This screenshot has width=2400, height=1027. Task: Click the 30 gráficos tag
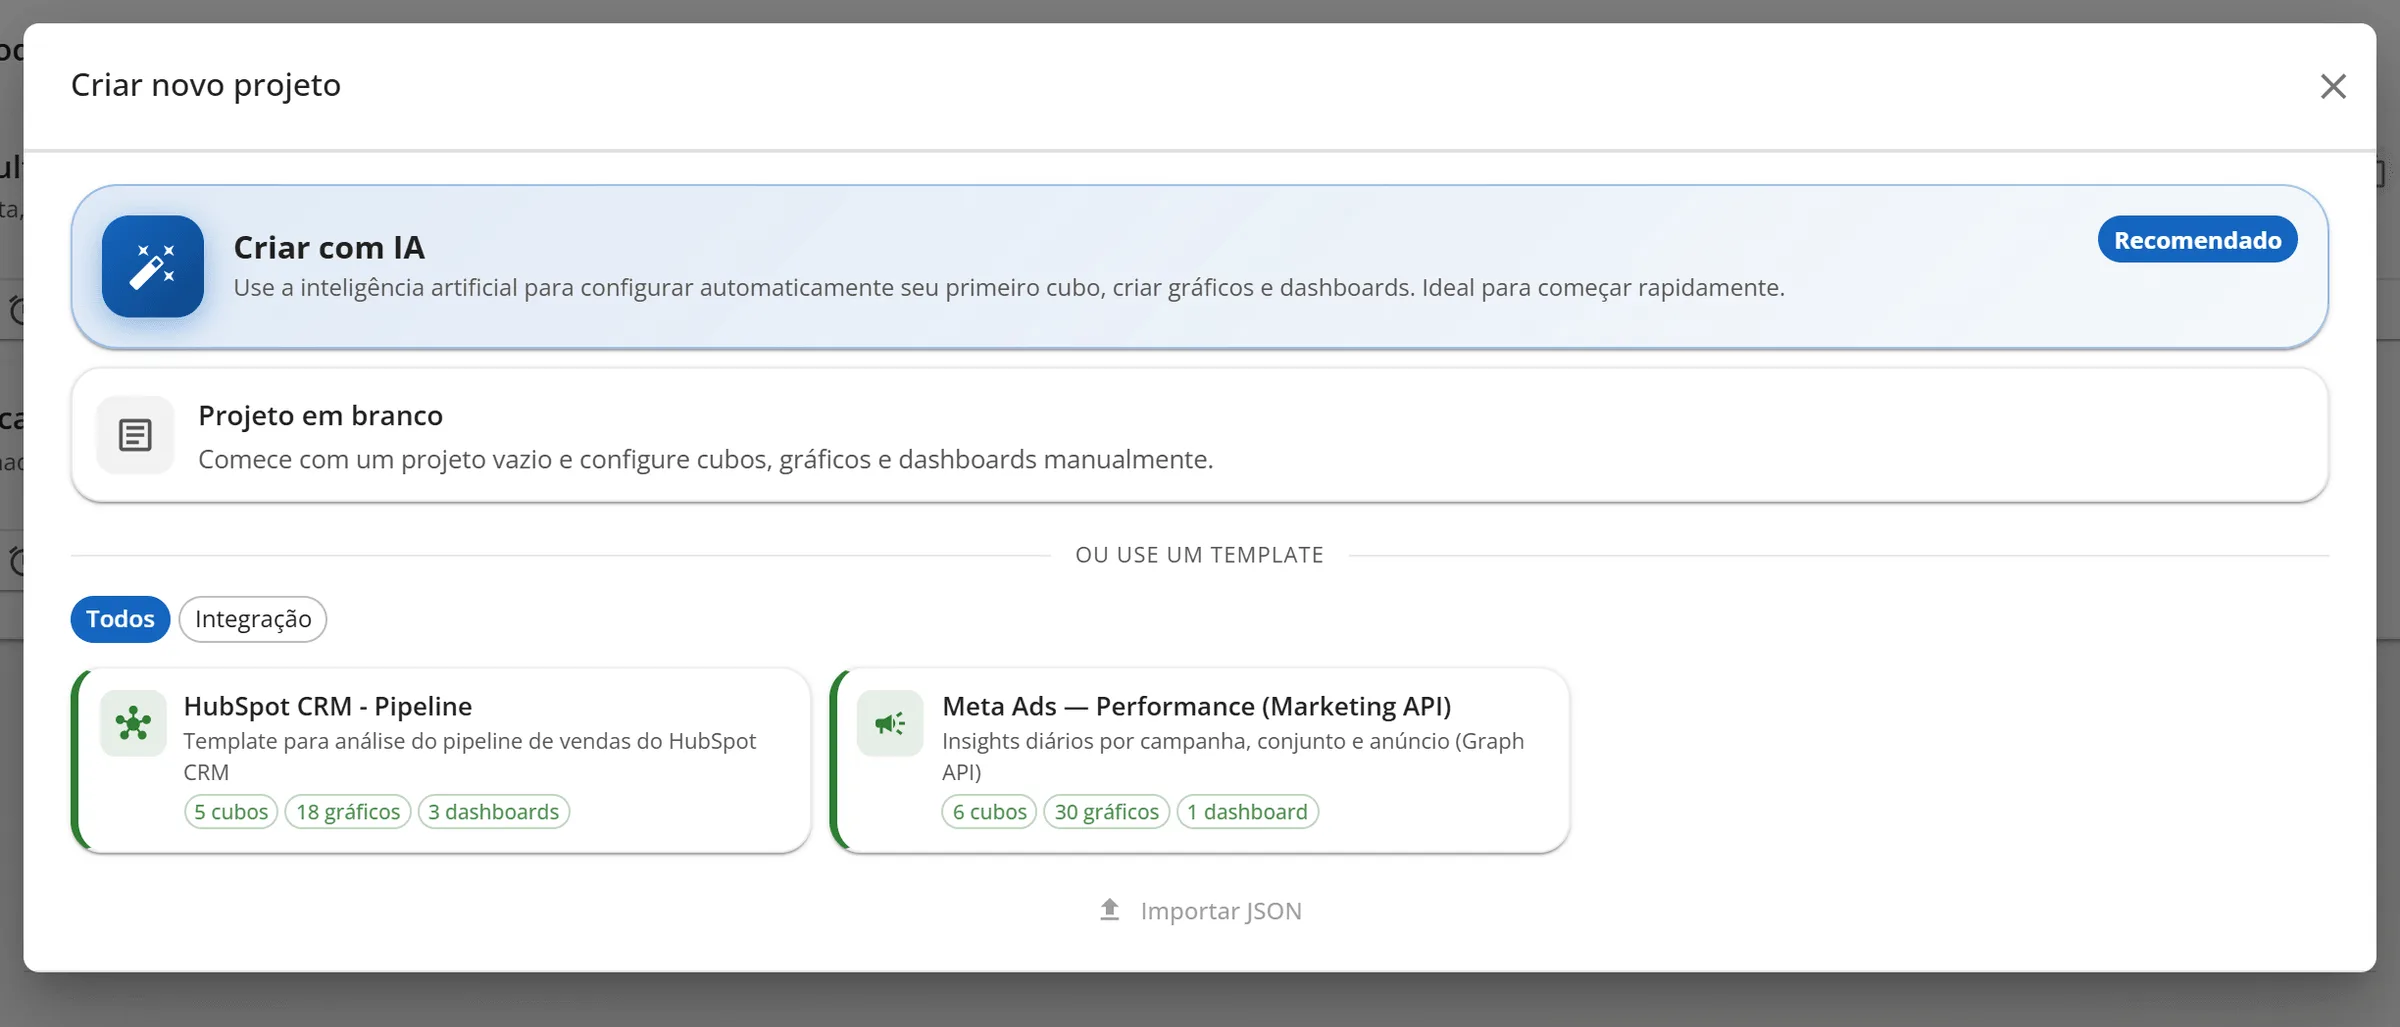(x=1107, y=812)
